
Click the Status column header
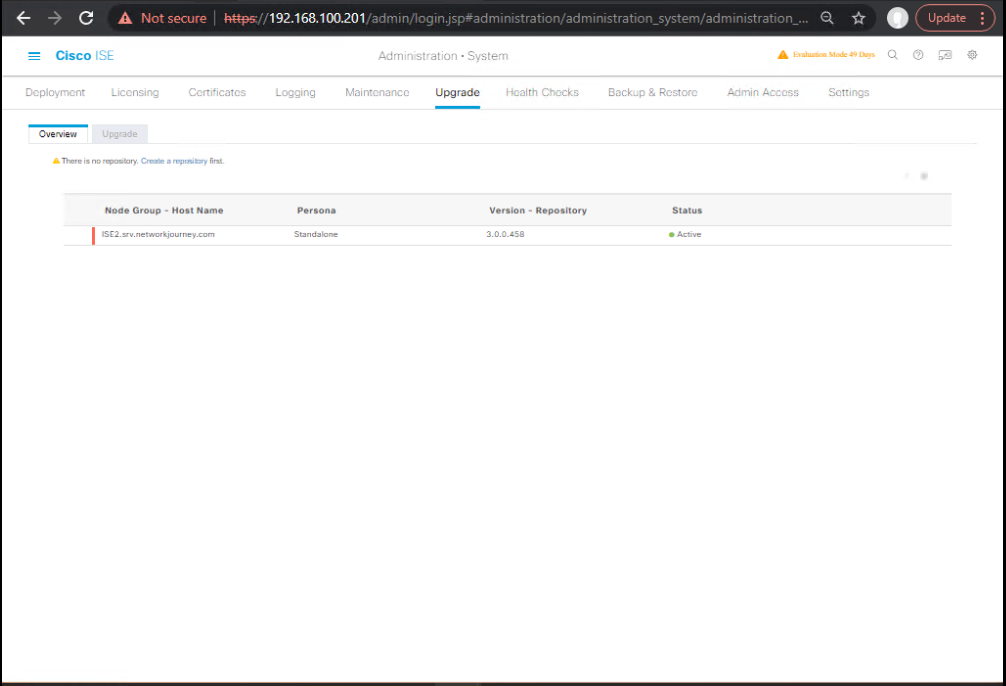click(x=687, y=210)
